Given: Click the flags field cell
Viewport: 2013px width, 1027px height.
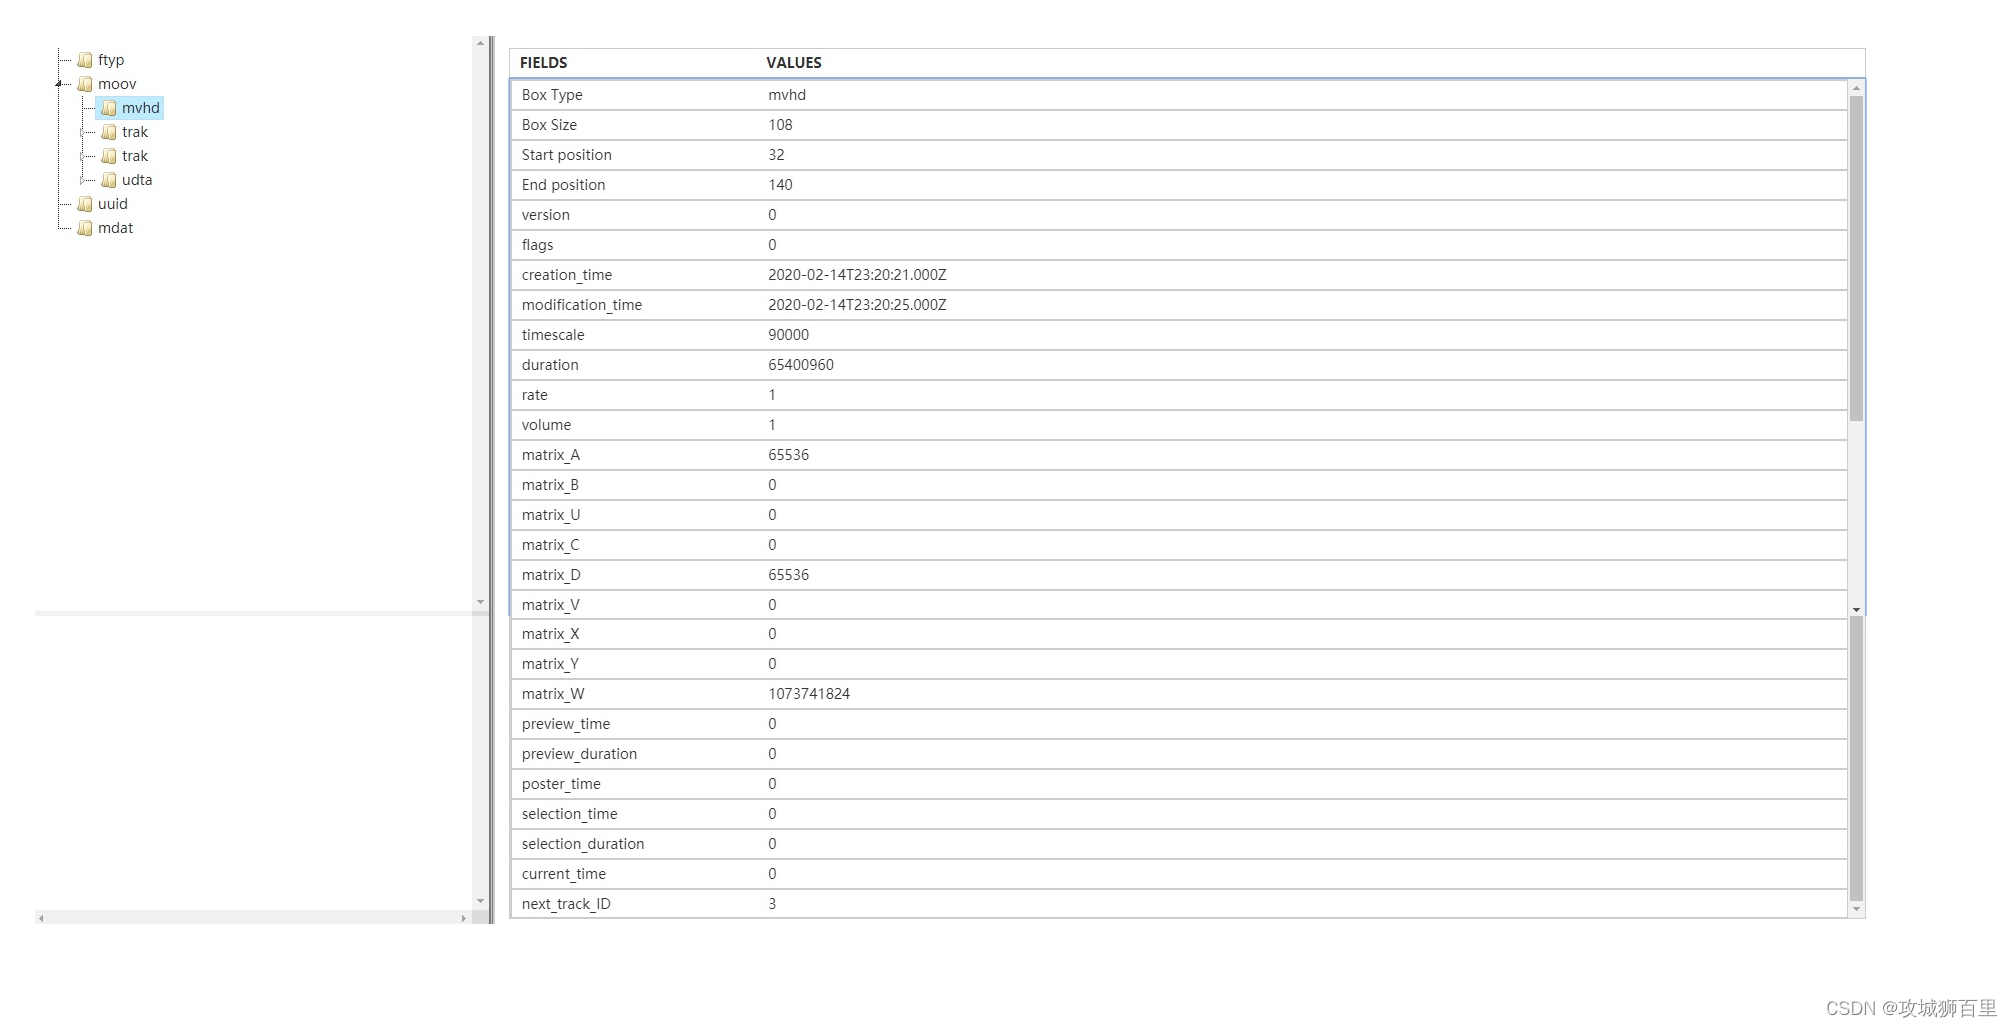Looking at the screenshot, I should [x=537, y=245].
